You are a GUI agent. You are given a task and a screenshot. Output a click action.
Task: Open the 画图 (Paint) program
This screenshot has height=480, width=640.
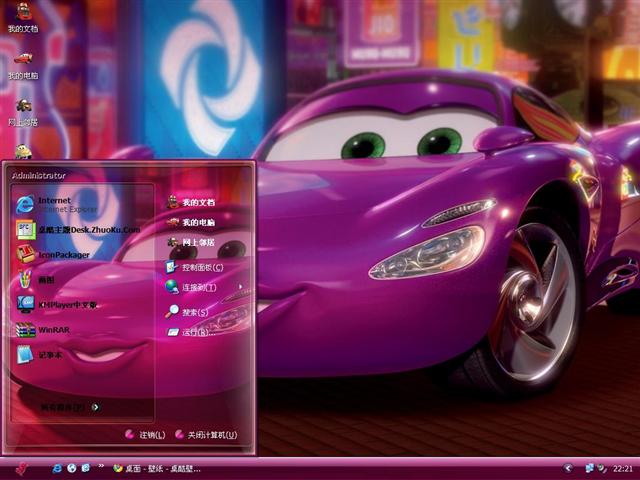(50, 280)
